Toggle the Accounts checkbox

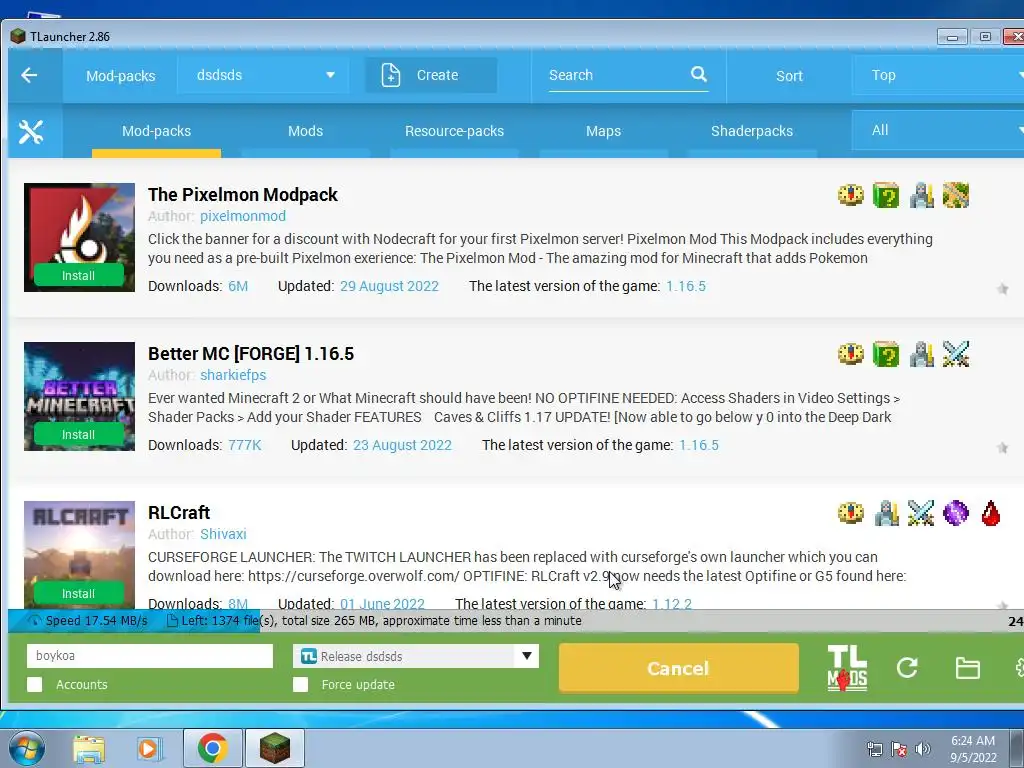pyautogui.click(x=35, y=684)
